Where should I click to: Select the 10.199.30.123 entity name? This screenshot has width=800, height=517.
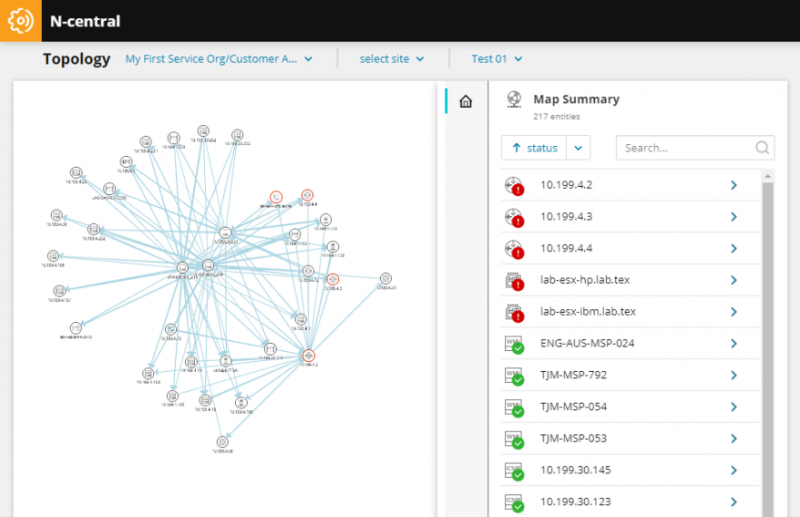[x=576, y=501]
